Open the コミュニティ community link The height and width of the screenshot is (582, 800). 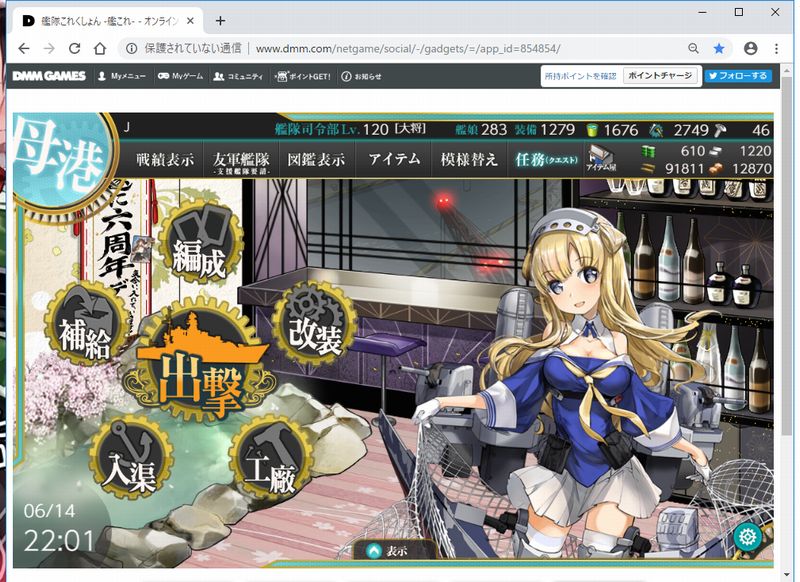tap(238, 77)
